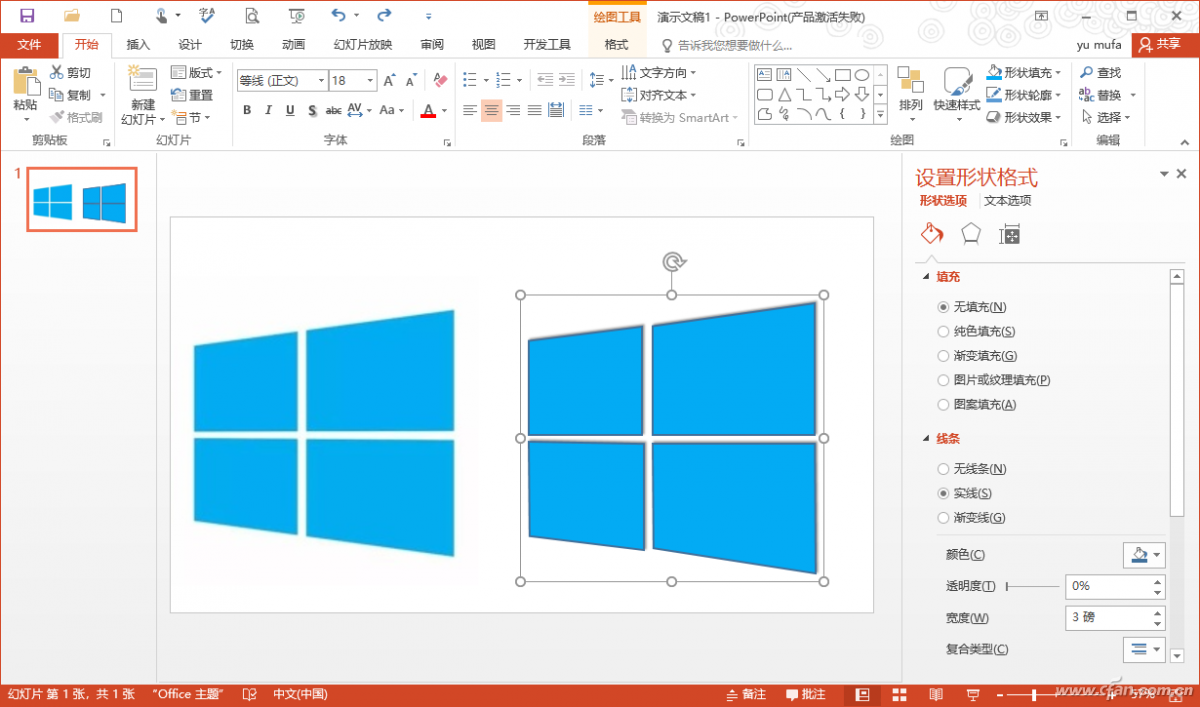Switch to the 动画 Animations tab
Screen dimensions: 1200x707
coord(294,45)
